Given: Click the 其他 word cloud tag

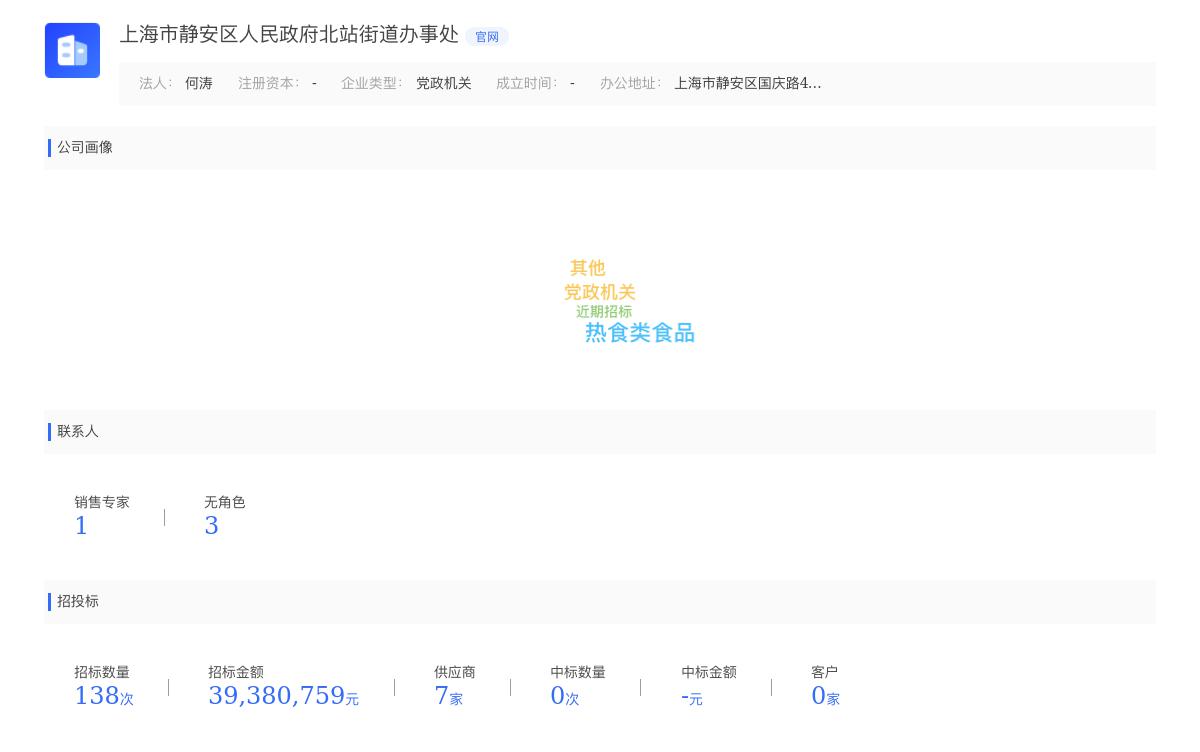Looking at the screenshot, I should 588,268.
